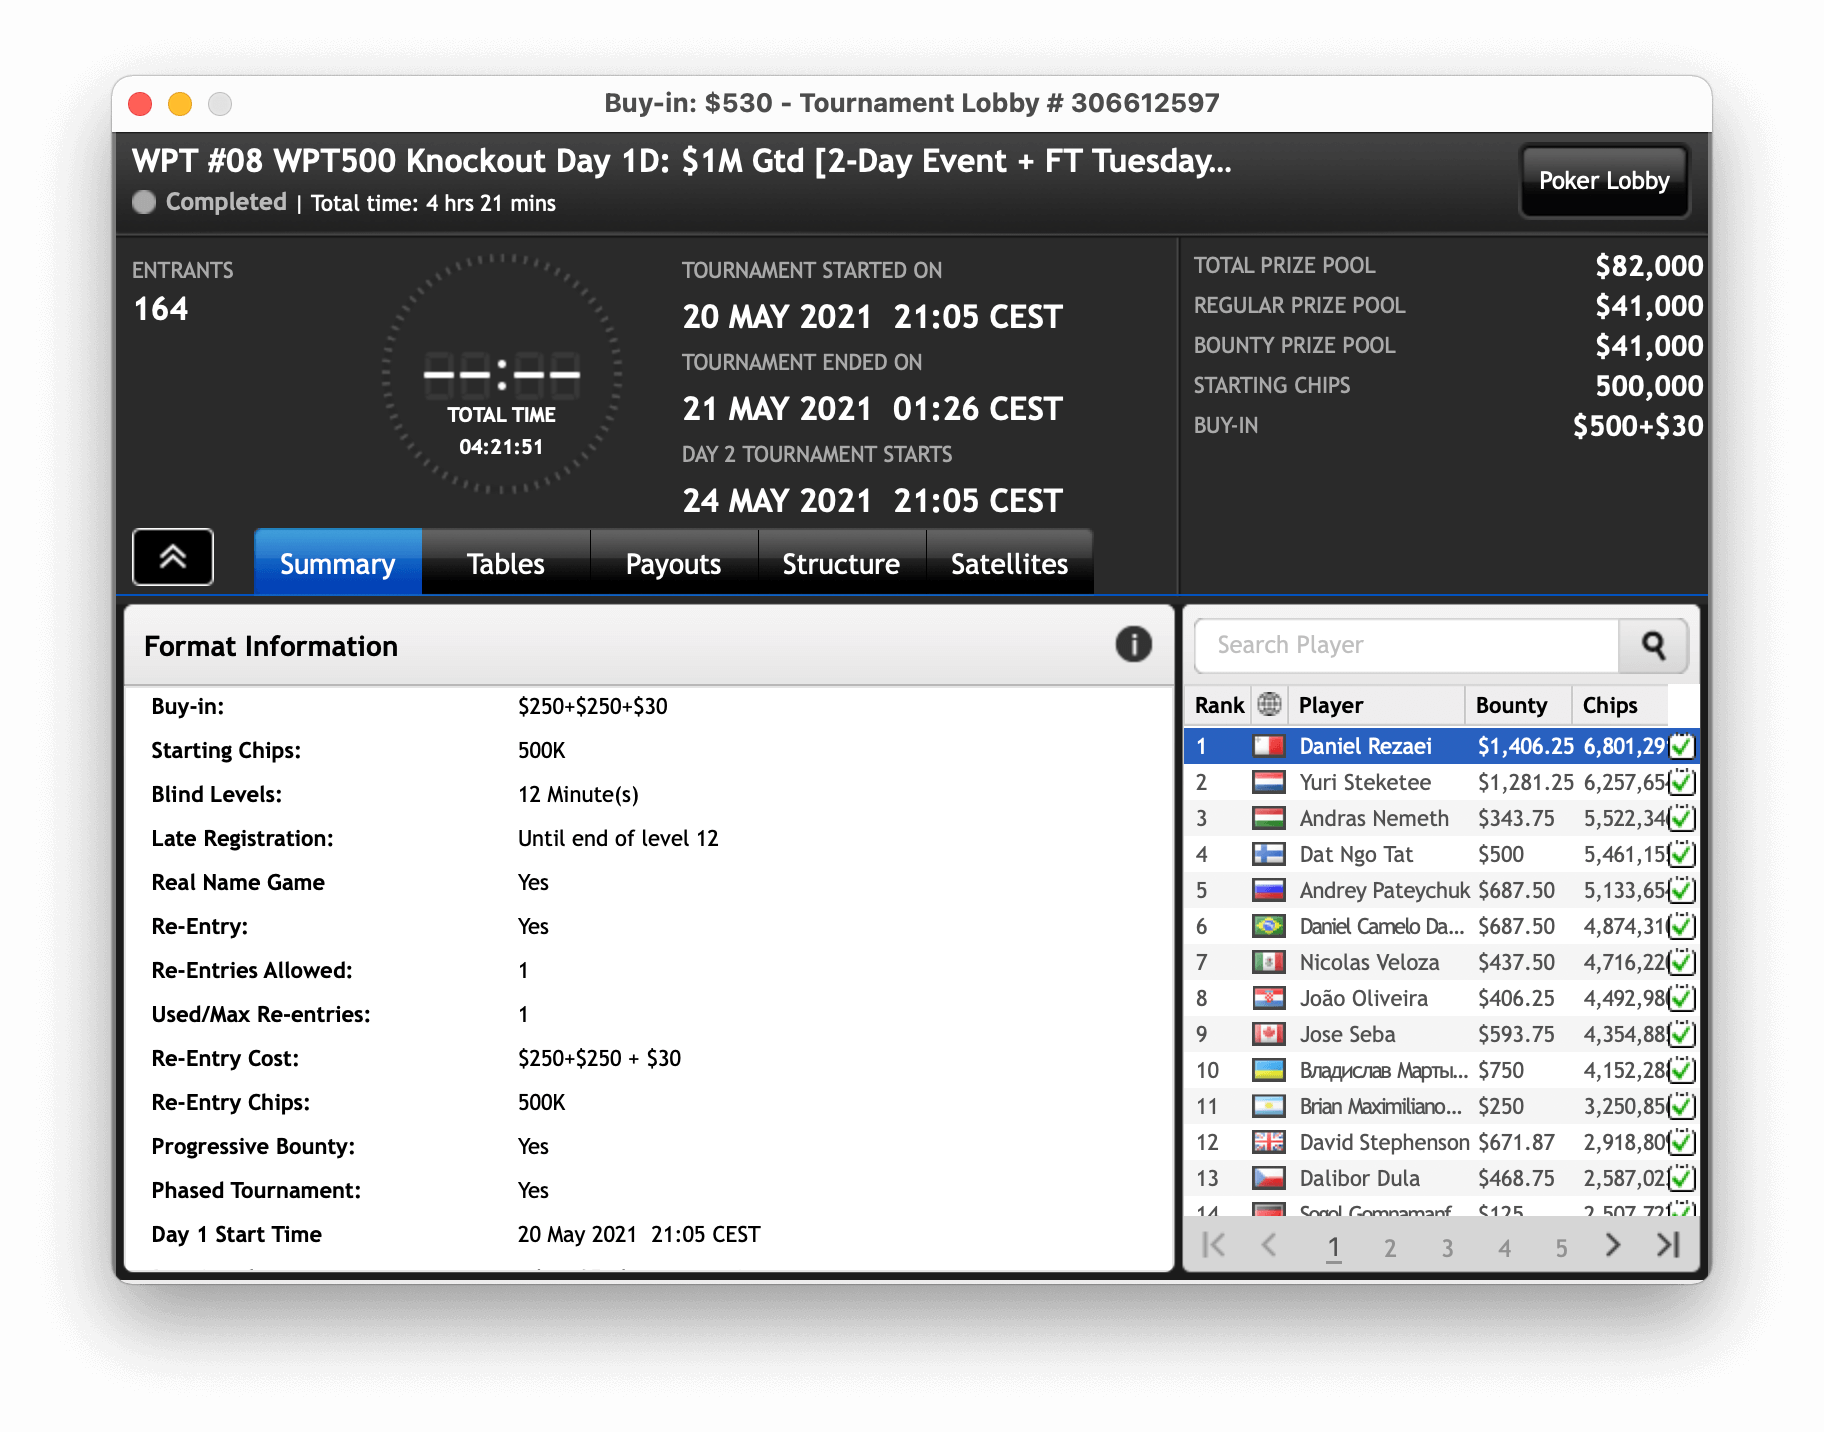Toggle the checkbox for Daniel Rezaei
Viewport: 1824px width, 1432px height.
pos(1682,746)
